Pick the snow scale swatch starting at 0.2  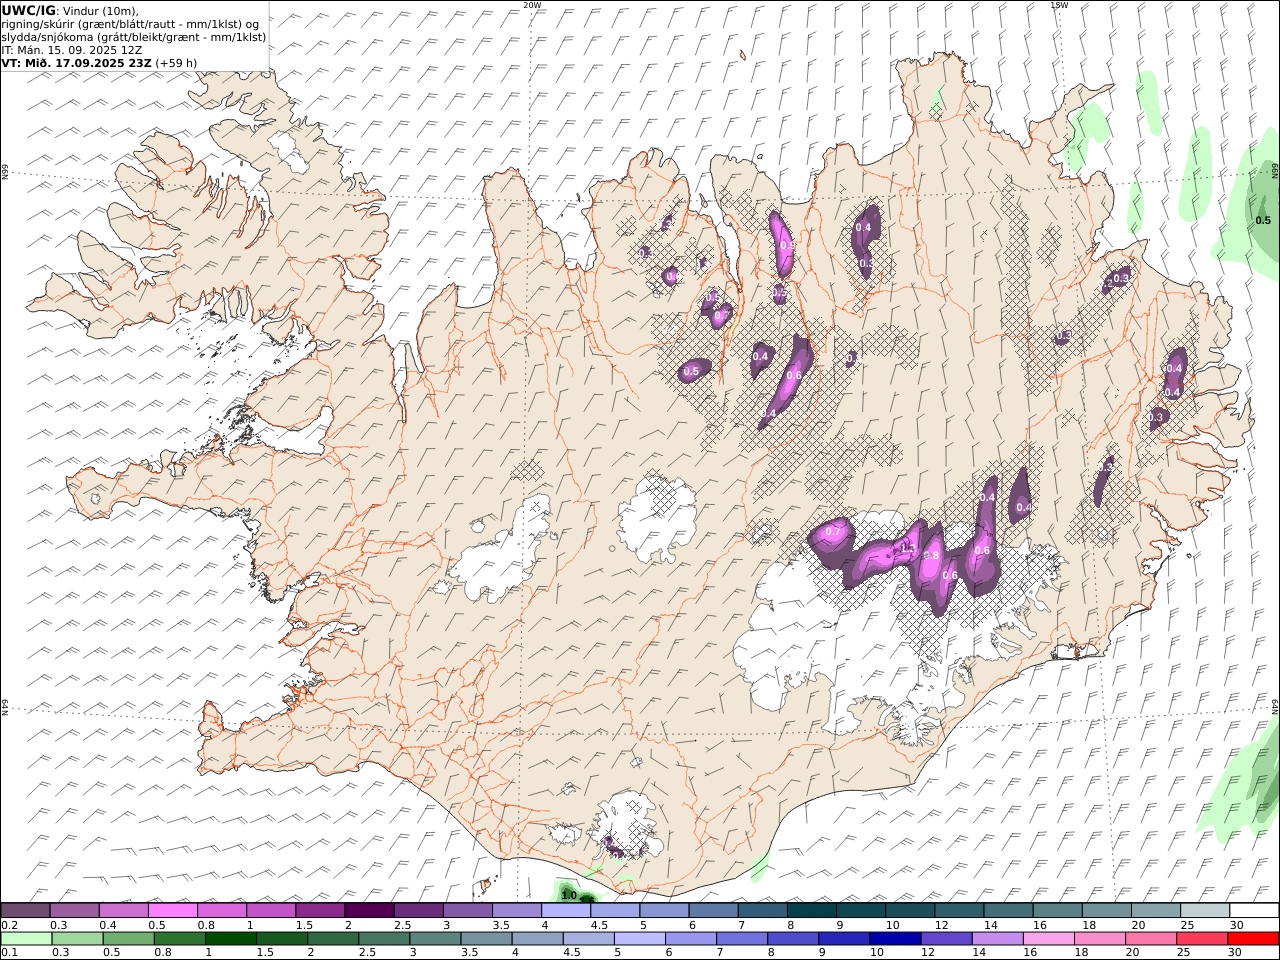[x=25, y=911]
